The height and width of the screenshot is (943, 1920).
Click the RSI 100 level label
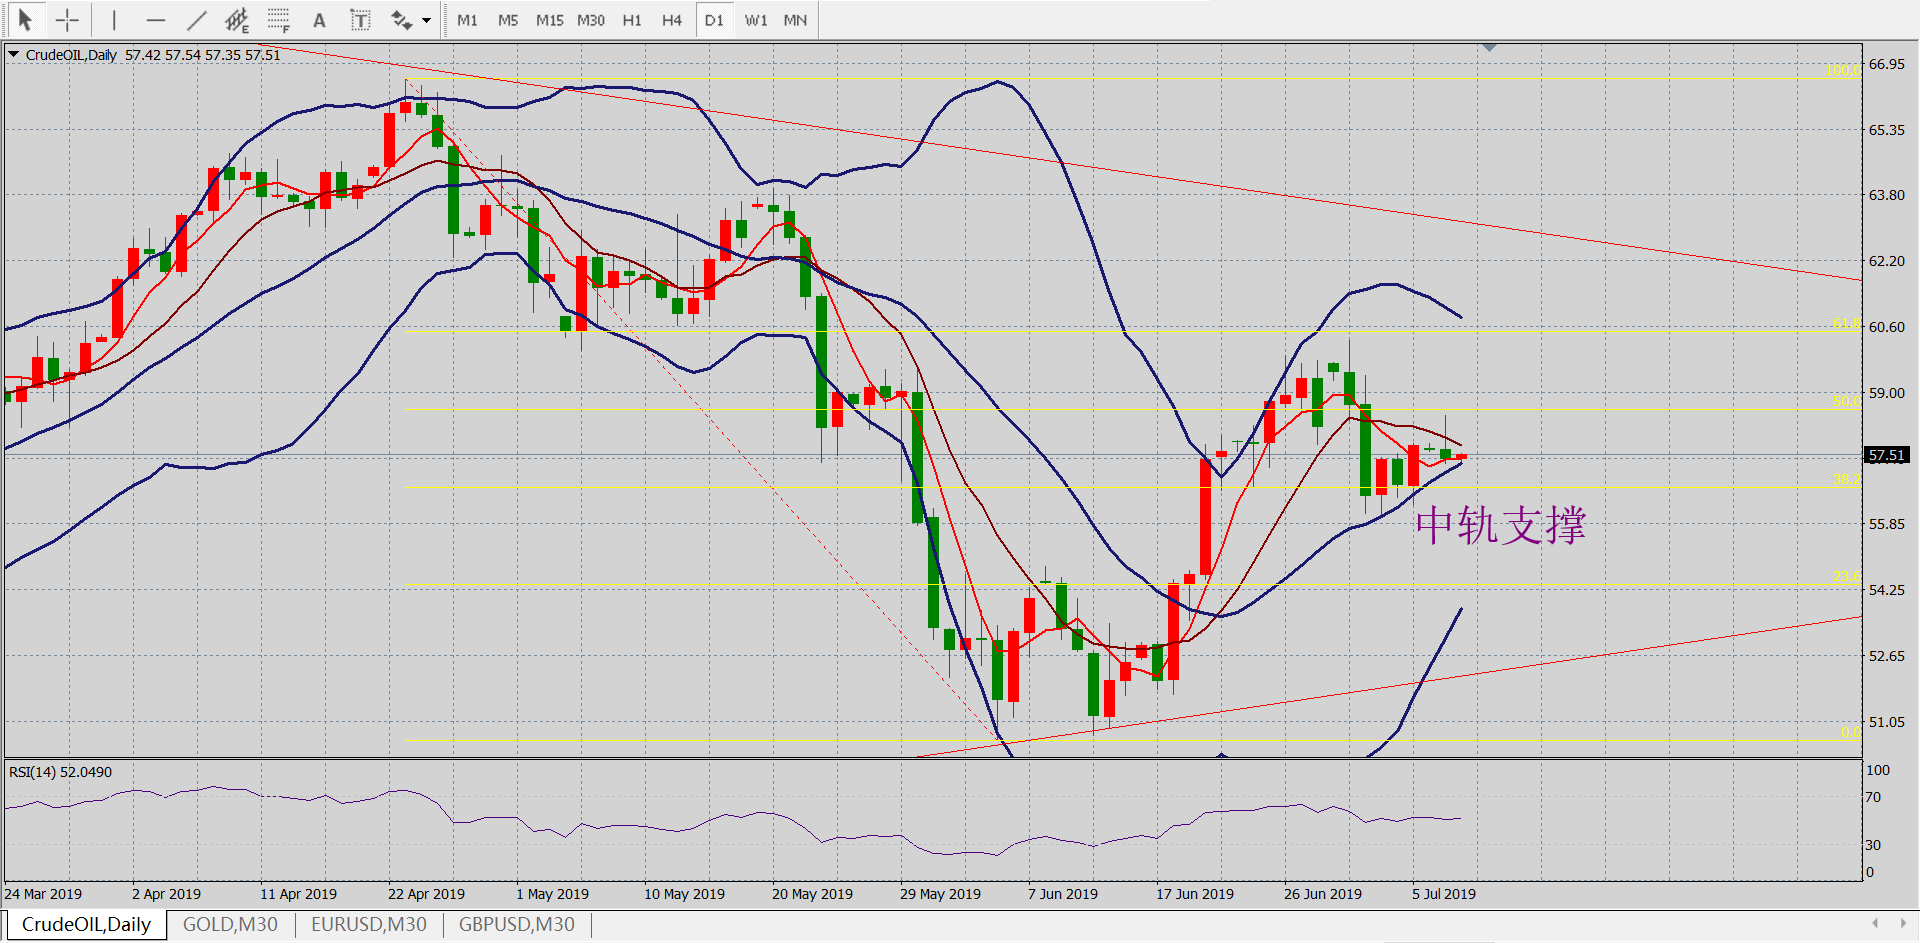1877,770
